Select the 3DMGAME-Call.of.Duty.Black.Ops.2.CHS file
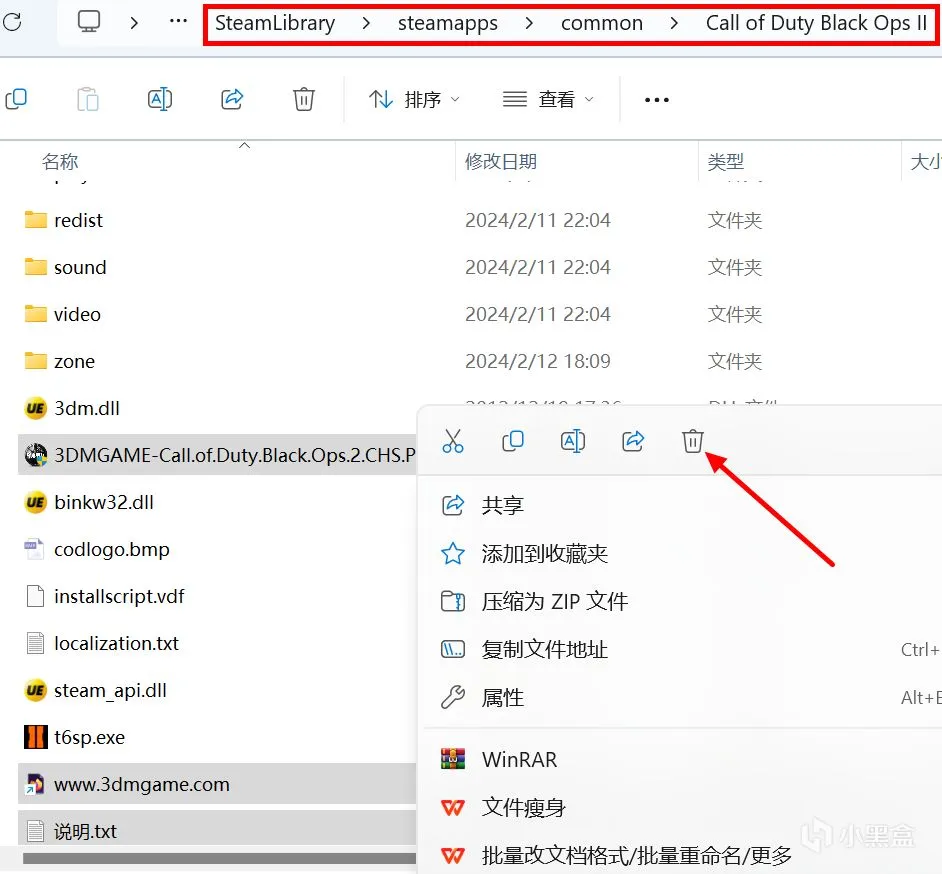The width and height of the screenshot is (942, 874). coord(216,455)
